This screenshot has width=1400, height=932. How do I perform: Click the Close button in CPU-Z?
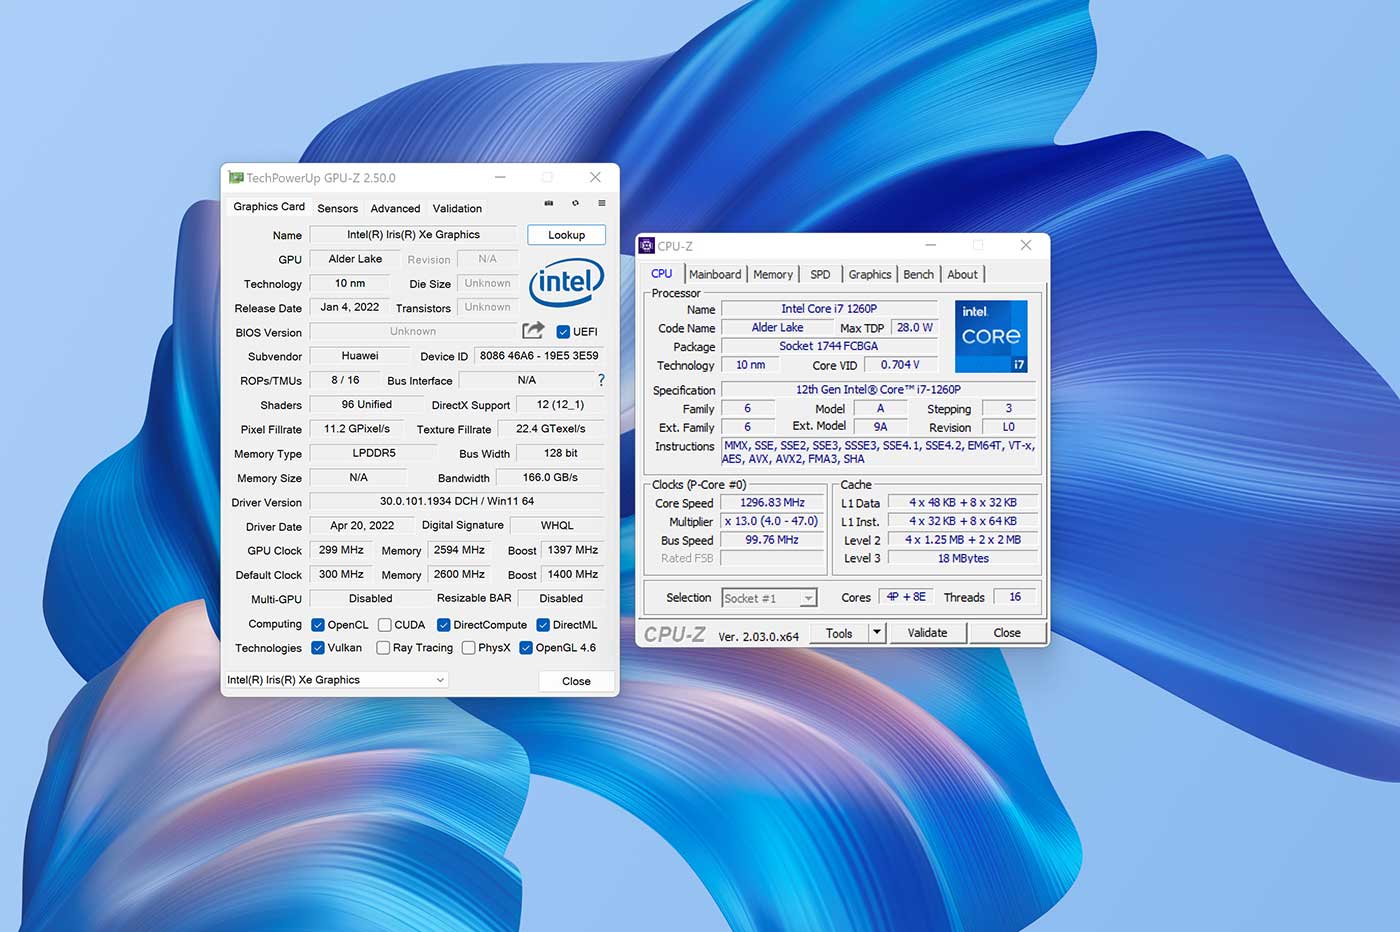[1007, 632]
